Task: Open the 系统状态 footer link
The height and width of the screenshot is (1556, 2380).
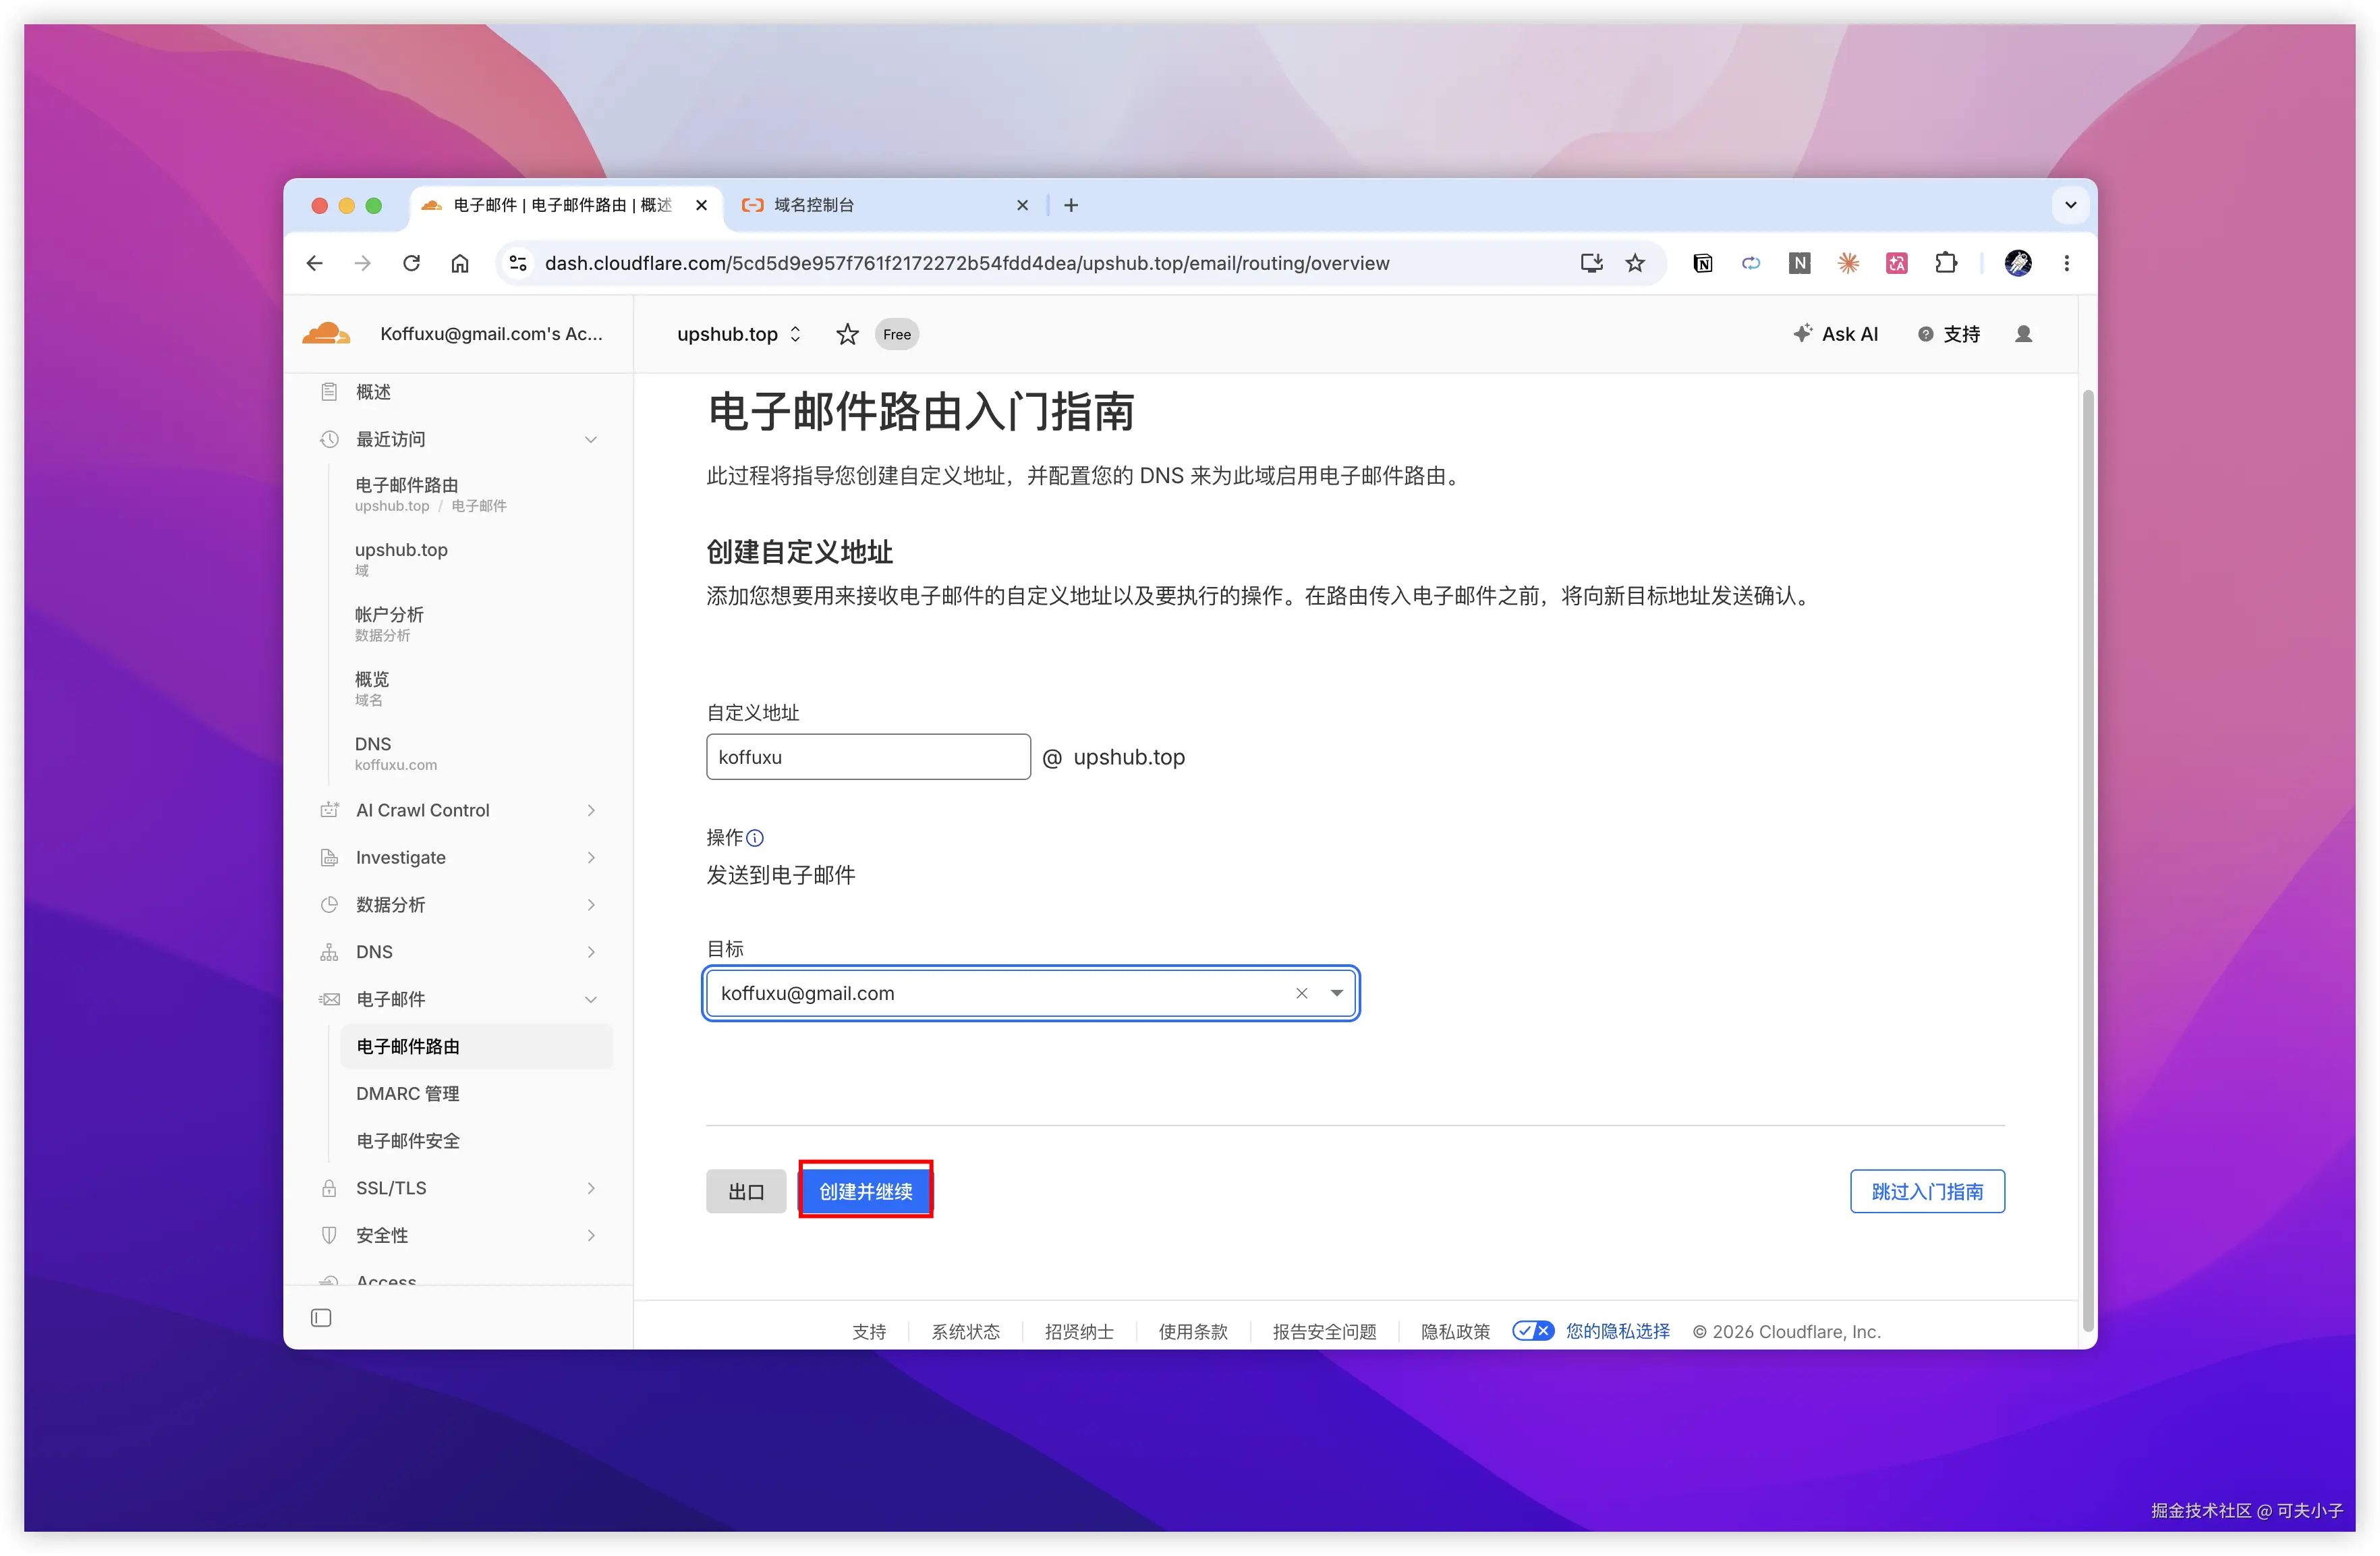Action: 965,1331
